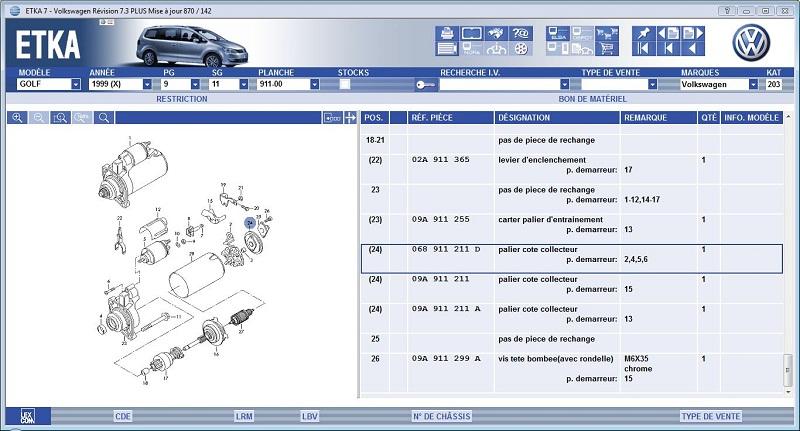Click the parts list scrollbar thumb
The image size is (800, 431).
click(x=788, y=370)
